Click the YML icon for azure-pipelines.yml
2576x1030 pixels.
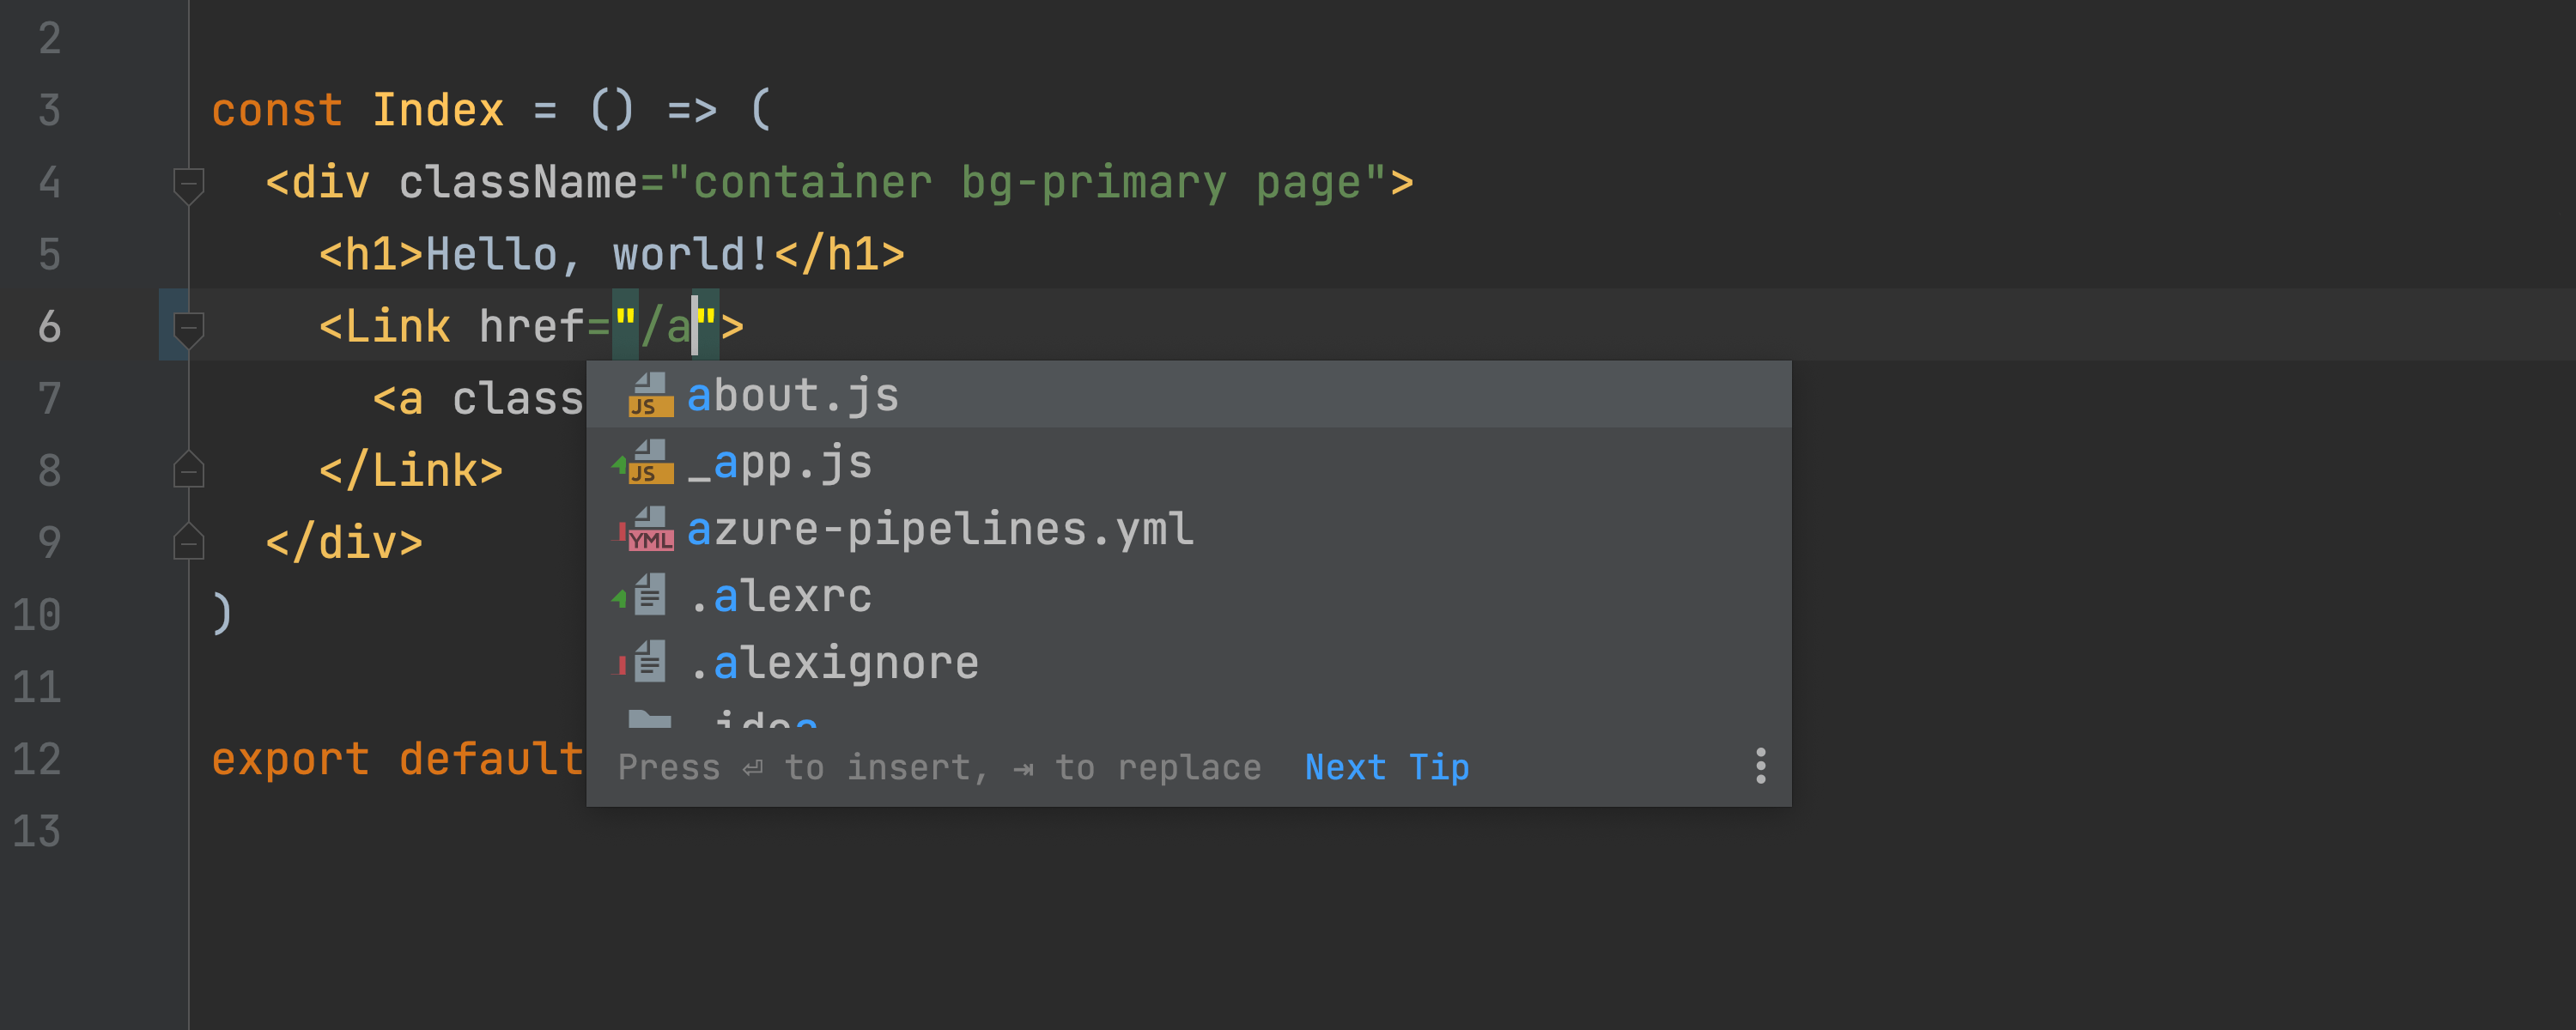tap(650, 529)
